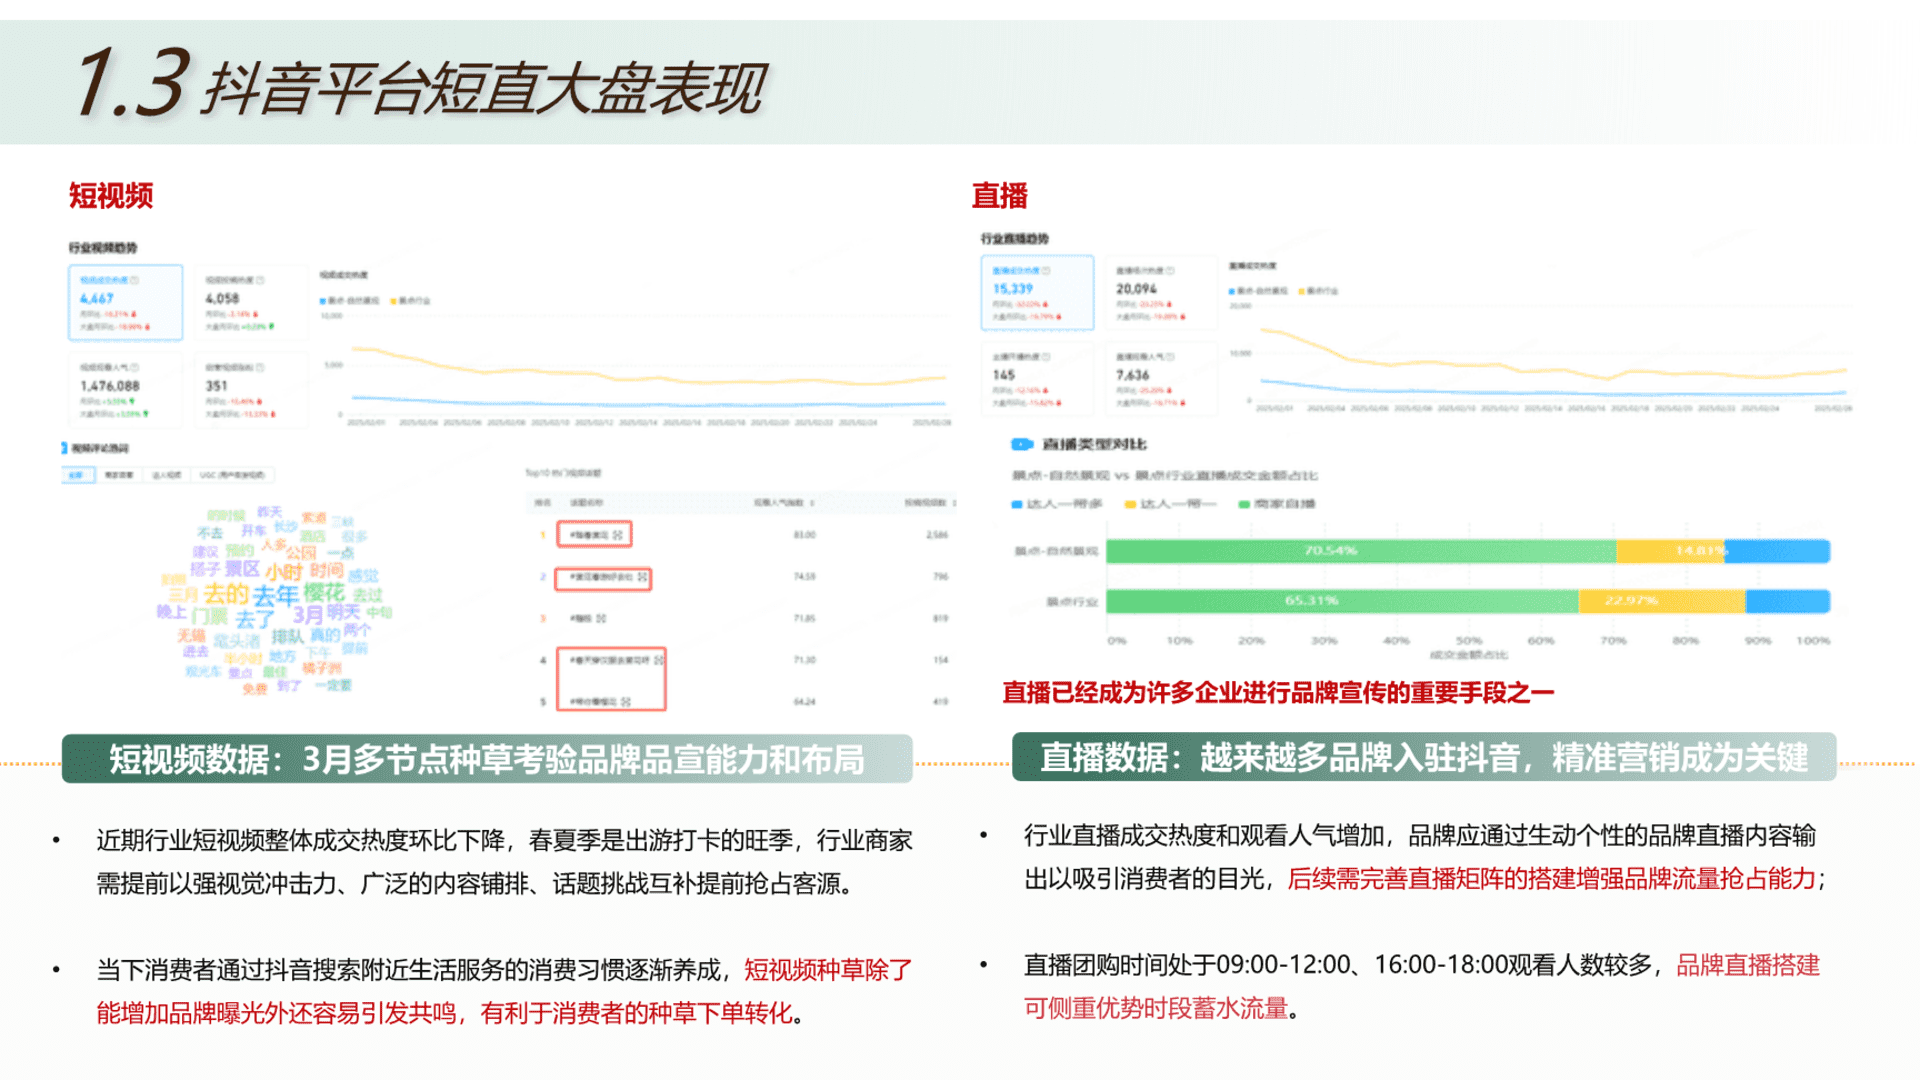Select the 4,467 metric card
This screenshot has width=1920, height=1080.
(x=126, y=303)
